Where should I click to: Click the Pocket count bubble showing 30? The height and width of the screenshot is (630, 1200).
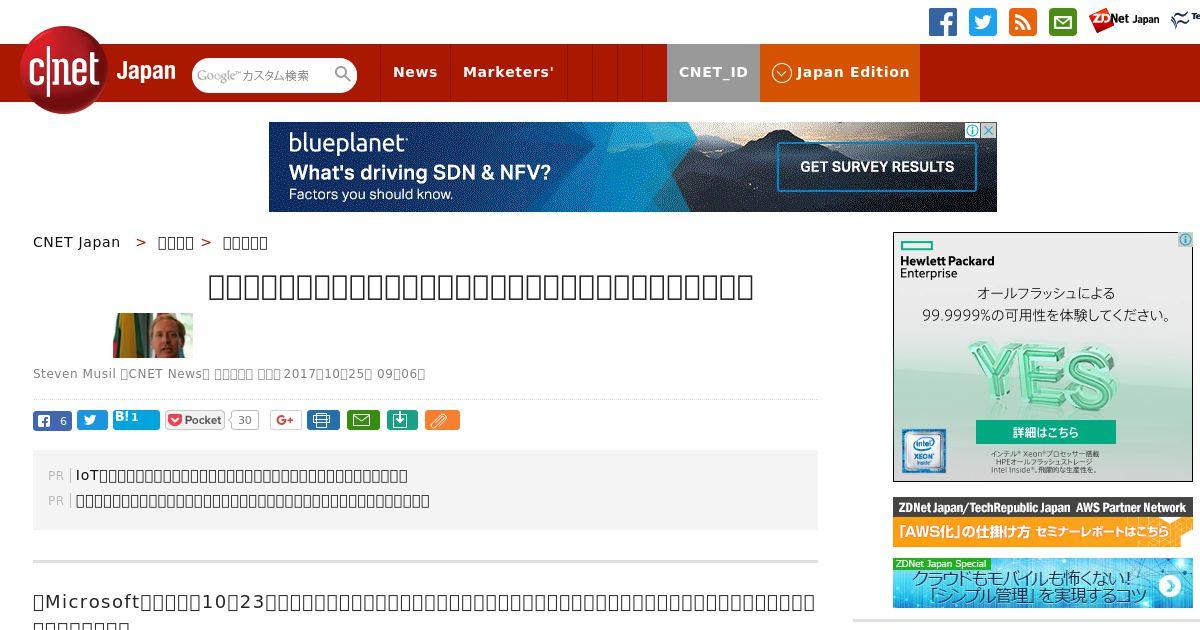pos(245,420)
